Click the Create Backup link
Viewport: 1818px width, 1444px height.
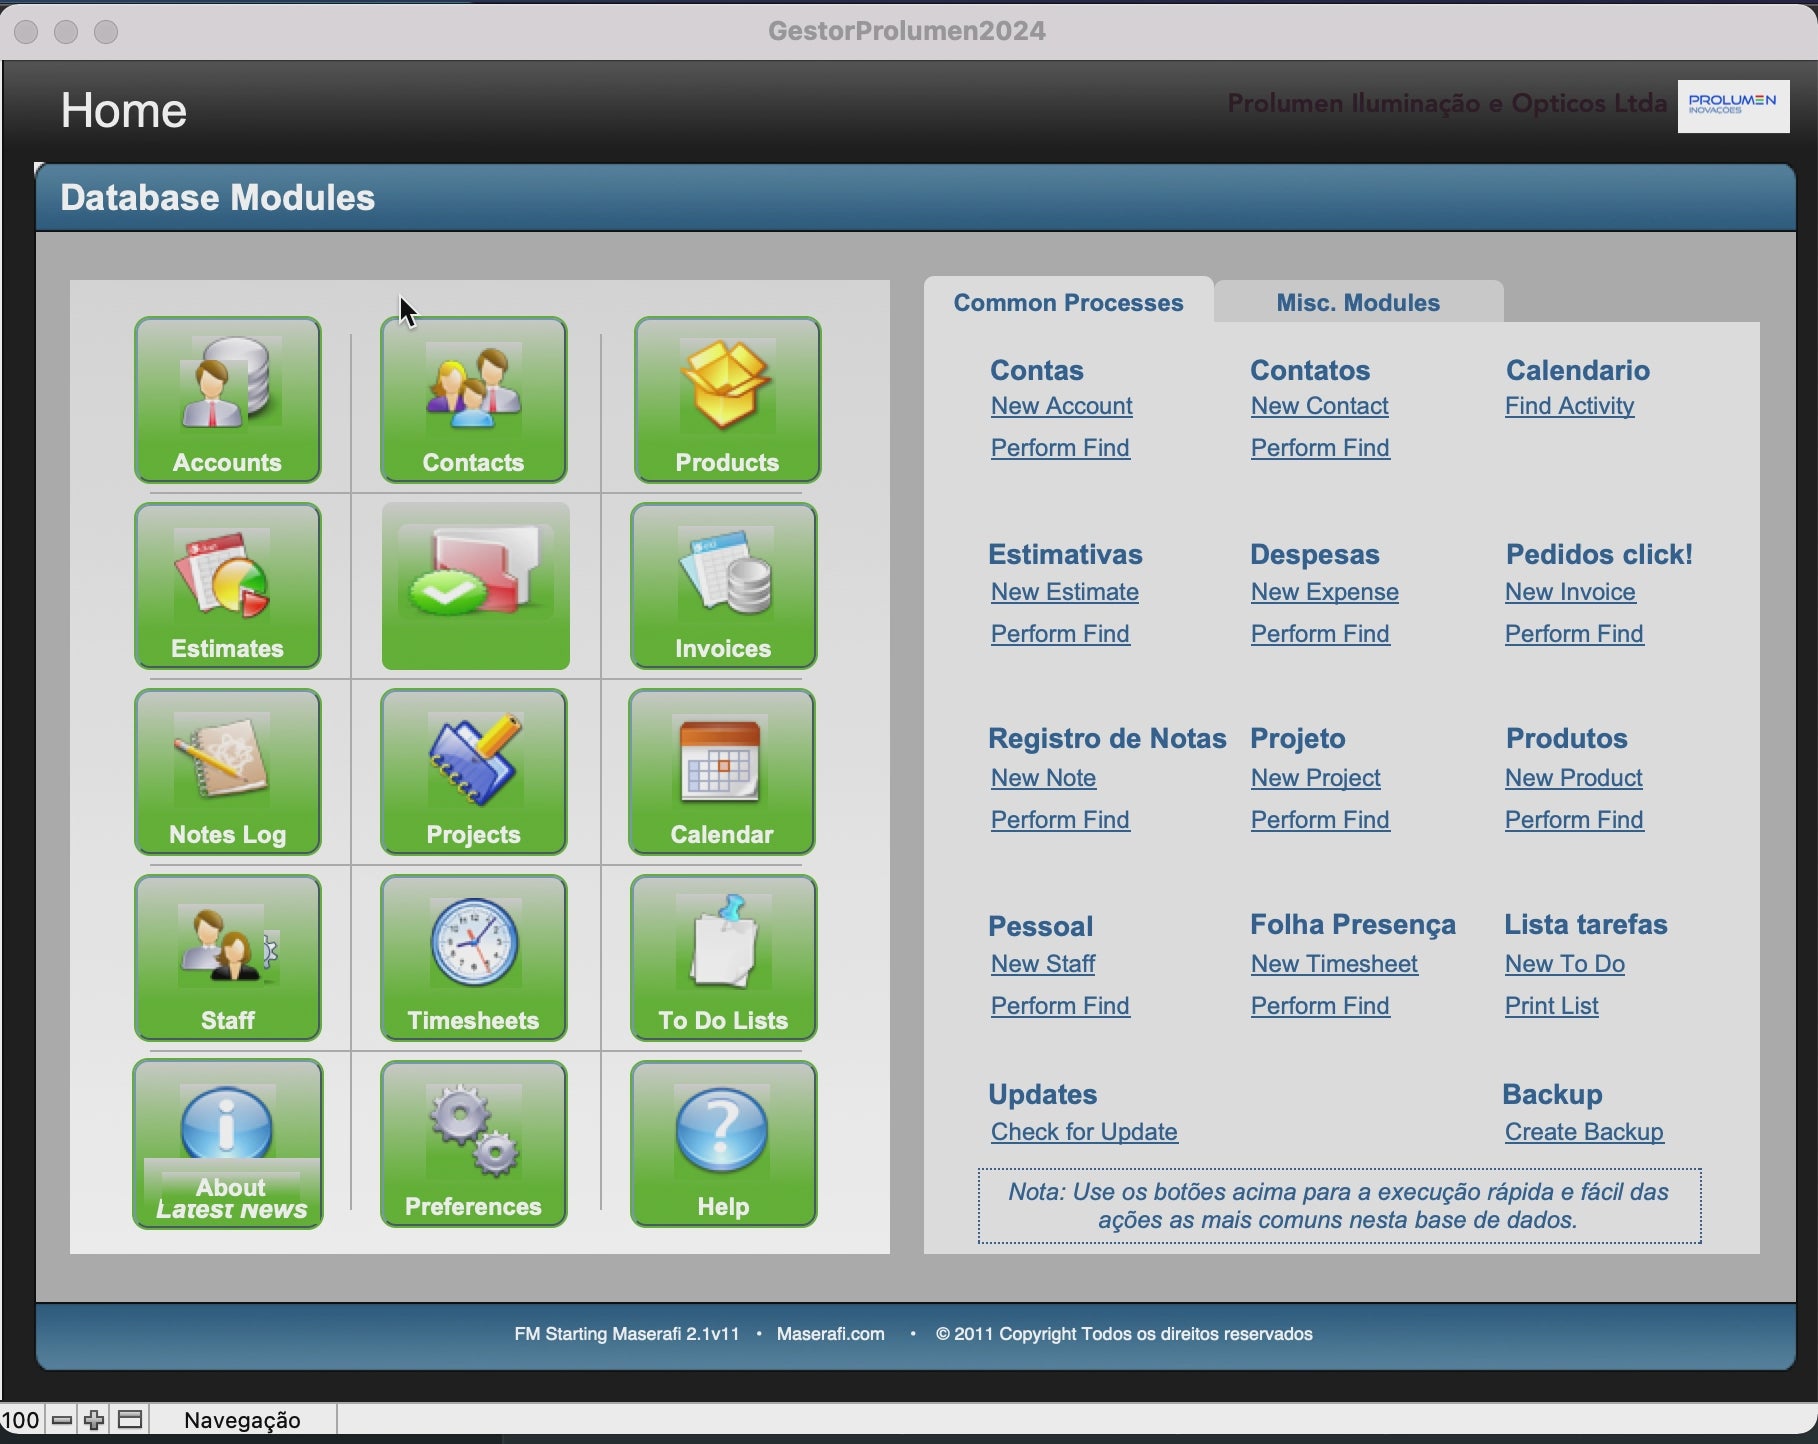[x=1584, y=1132]
